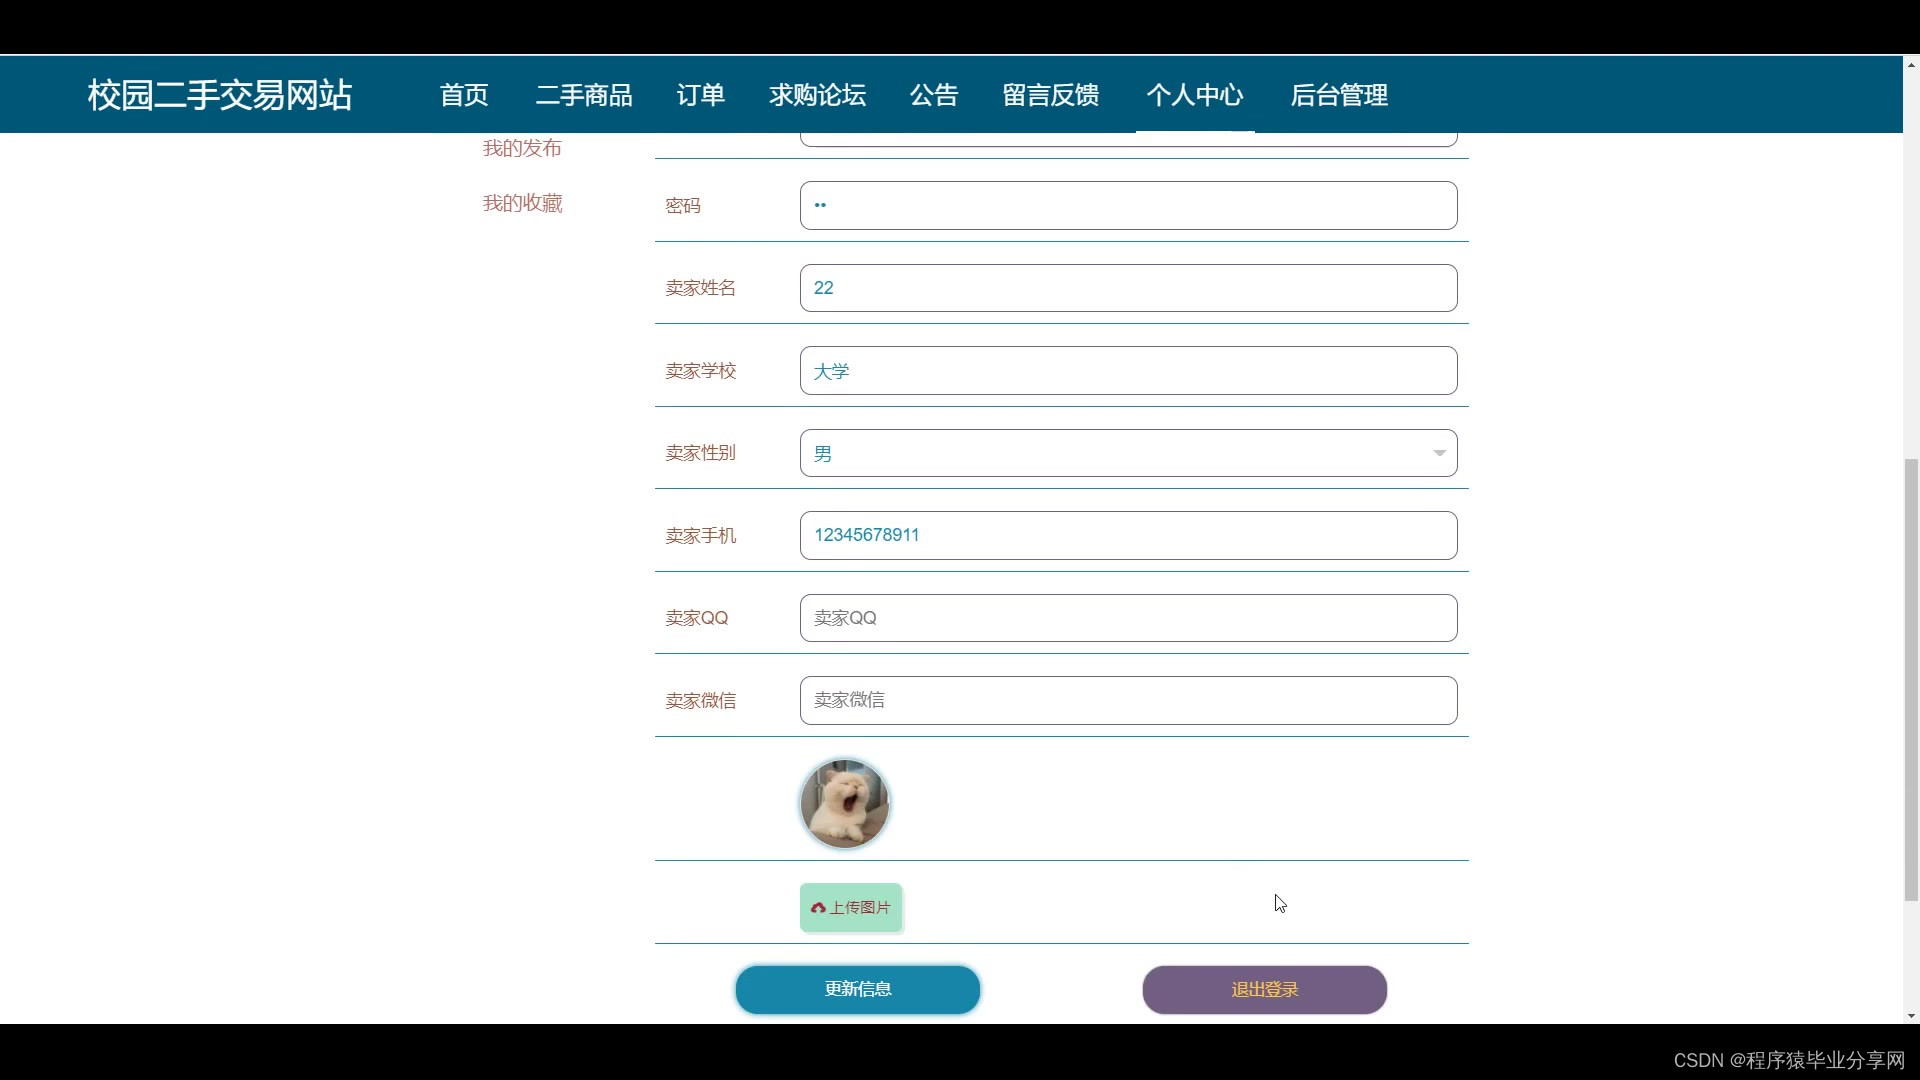The width and height of the screenshot is (1920, 1080).
Task: Open 我的发布 my posts link
Action: (x=522, y=148)
